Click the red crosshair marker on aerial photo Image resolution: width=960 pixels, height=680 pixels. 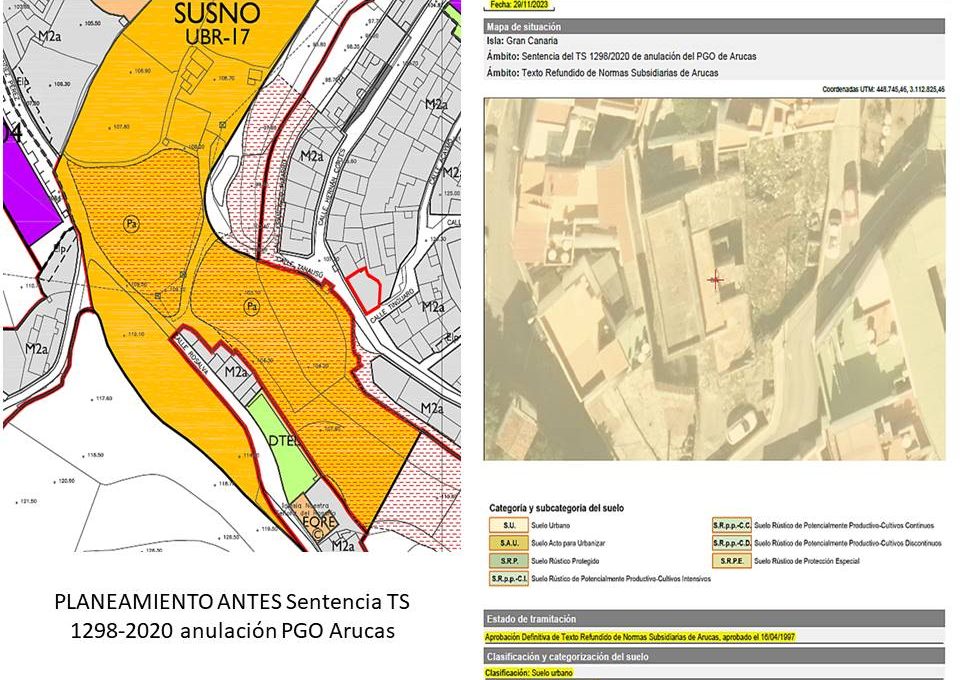pos(715,280)
